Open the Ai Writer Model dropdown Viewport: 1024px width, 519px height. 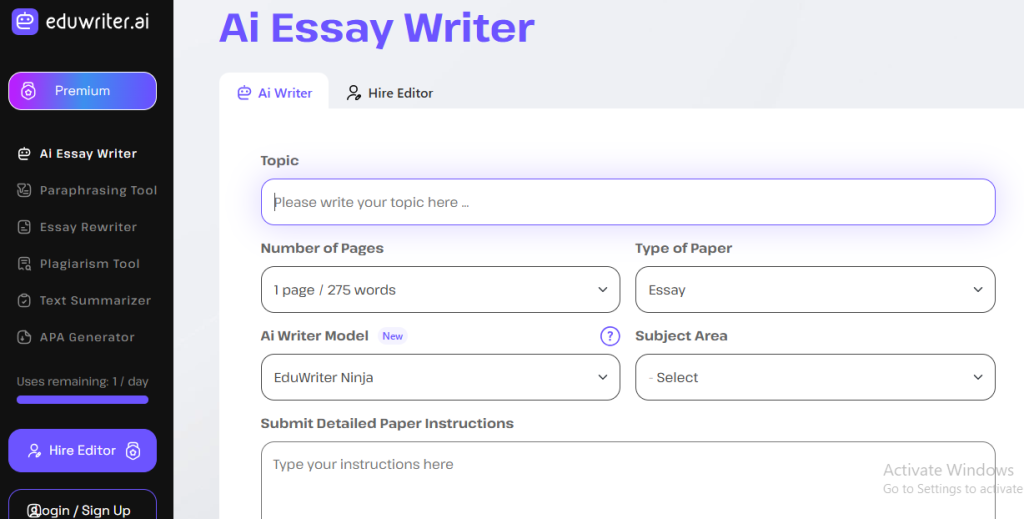coord(441,377)
